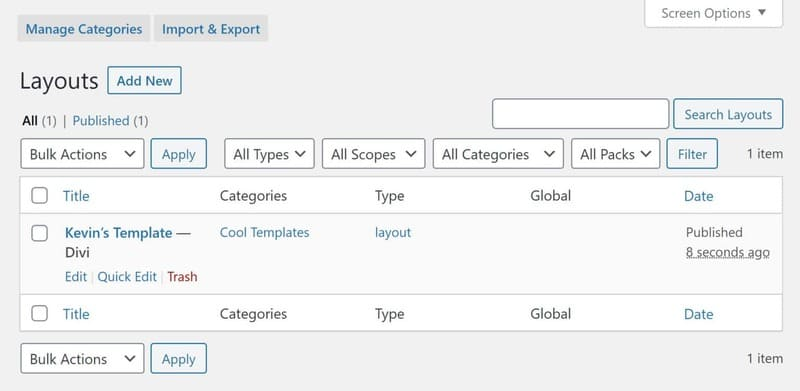Focus the layouts search input field

(581, 114)
